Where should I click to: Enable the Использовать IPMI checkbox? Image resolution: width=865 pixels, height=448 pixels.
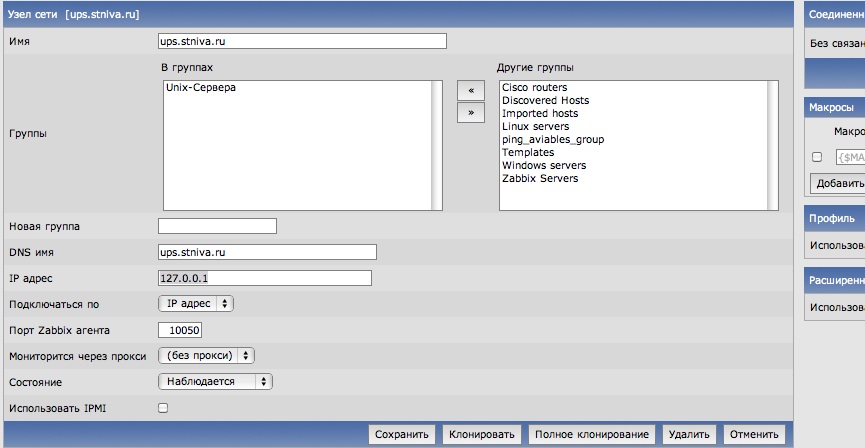163,408
